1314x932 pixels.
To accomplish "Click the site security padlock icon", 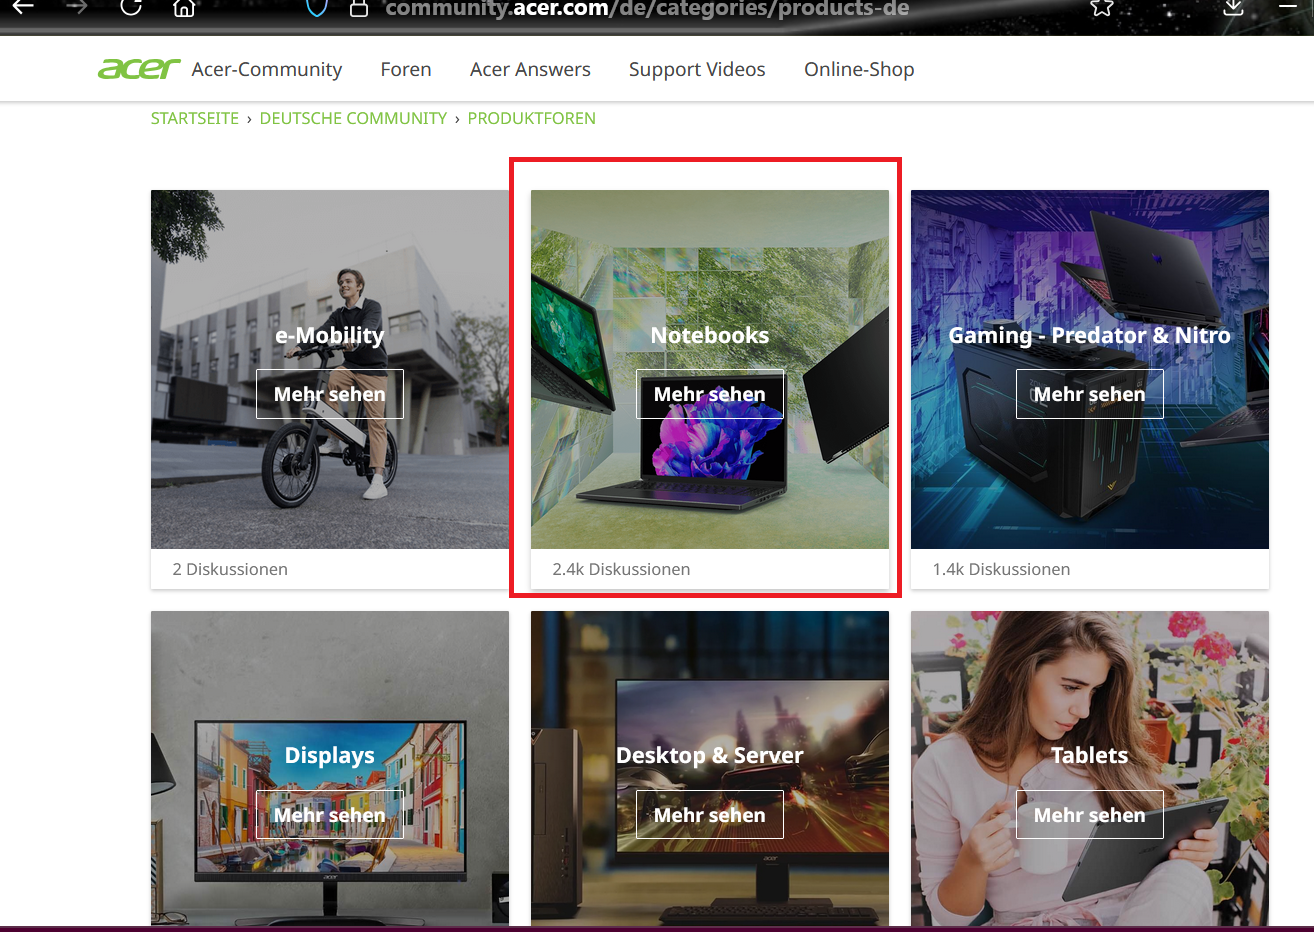I will pos(359,8).
